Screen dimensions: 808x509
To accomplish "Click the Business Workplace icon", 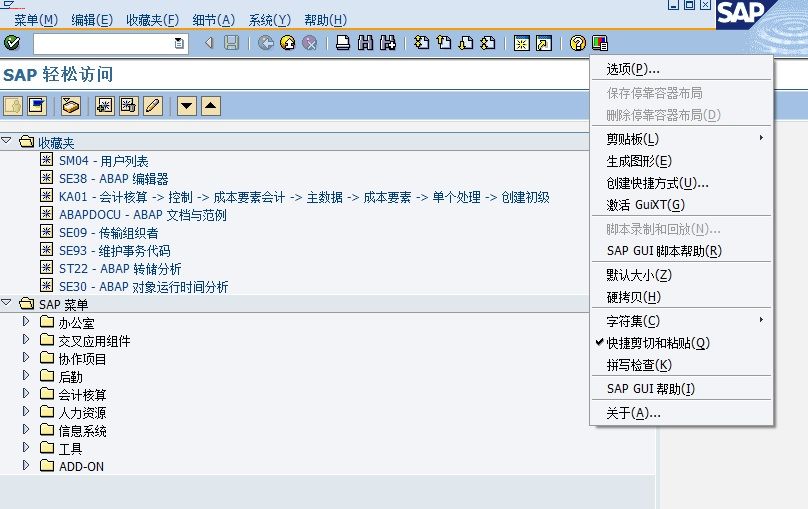I will click(x=71, y=106).
